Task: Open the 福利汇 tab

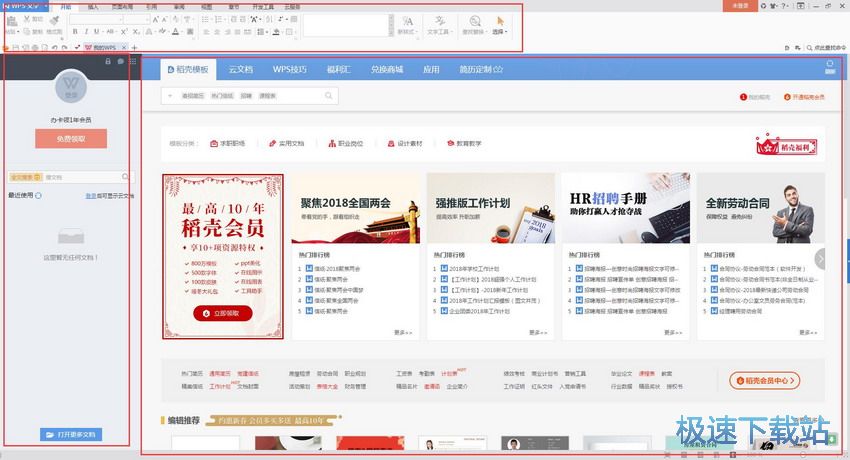Action: pyautogui.click(x=338, y=69)
